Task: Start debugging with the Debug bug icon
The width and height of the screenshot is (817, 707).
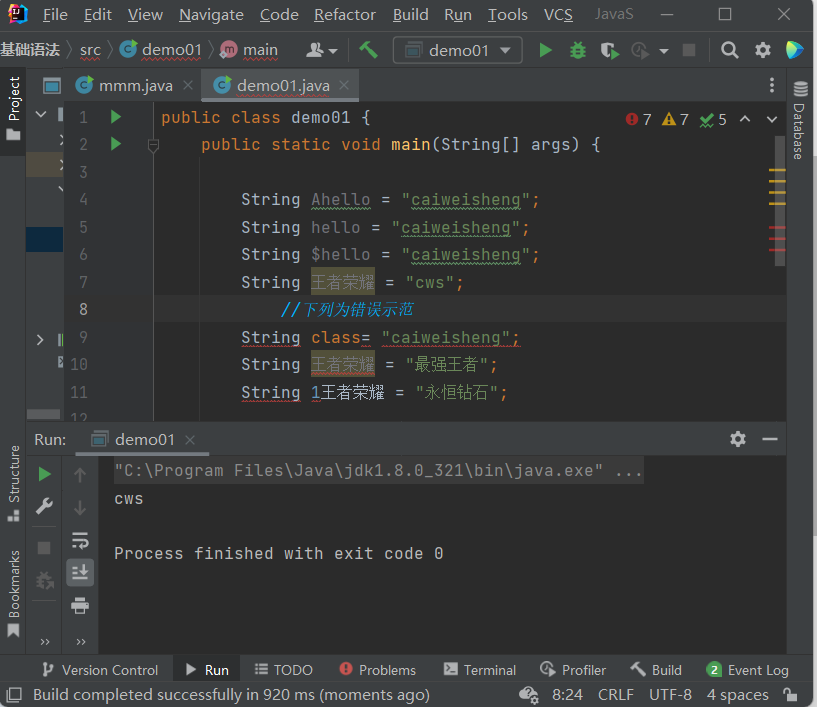Action: 577,50
